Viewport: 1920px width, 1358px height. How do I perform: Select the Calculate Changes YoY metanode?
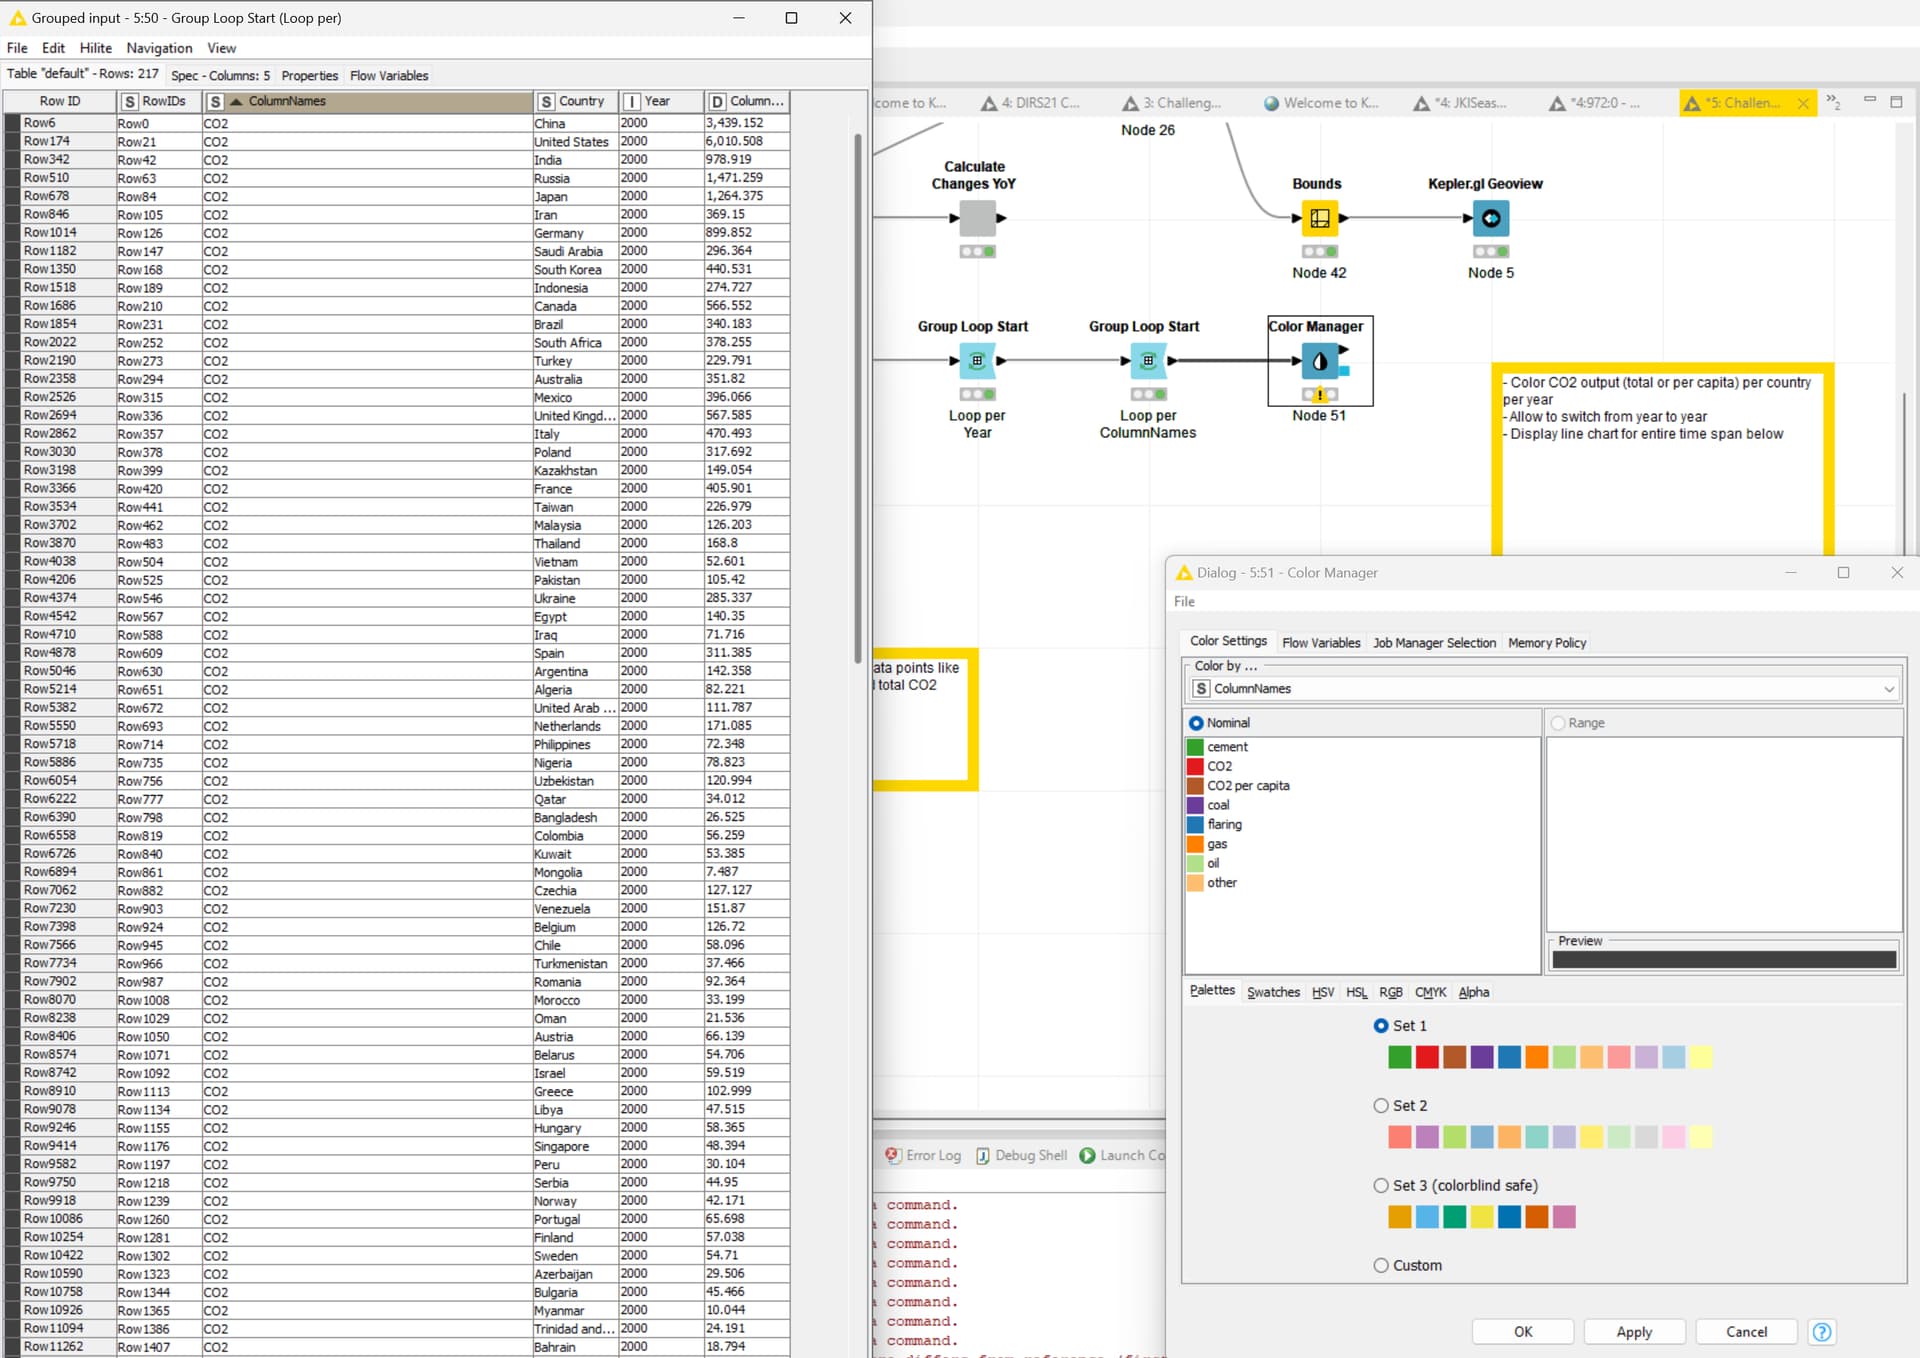point(977,218)
